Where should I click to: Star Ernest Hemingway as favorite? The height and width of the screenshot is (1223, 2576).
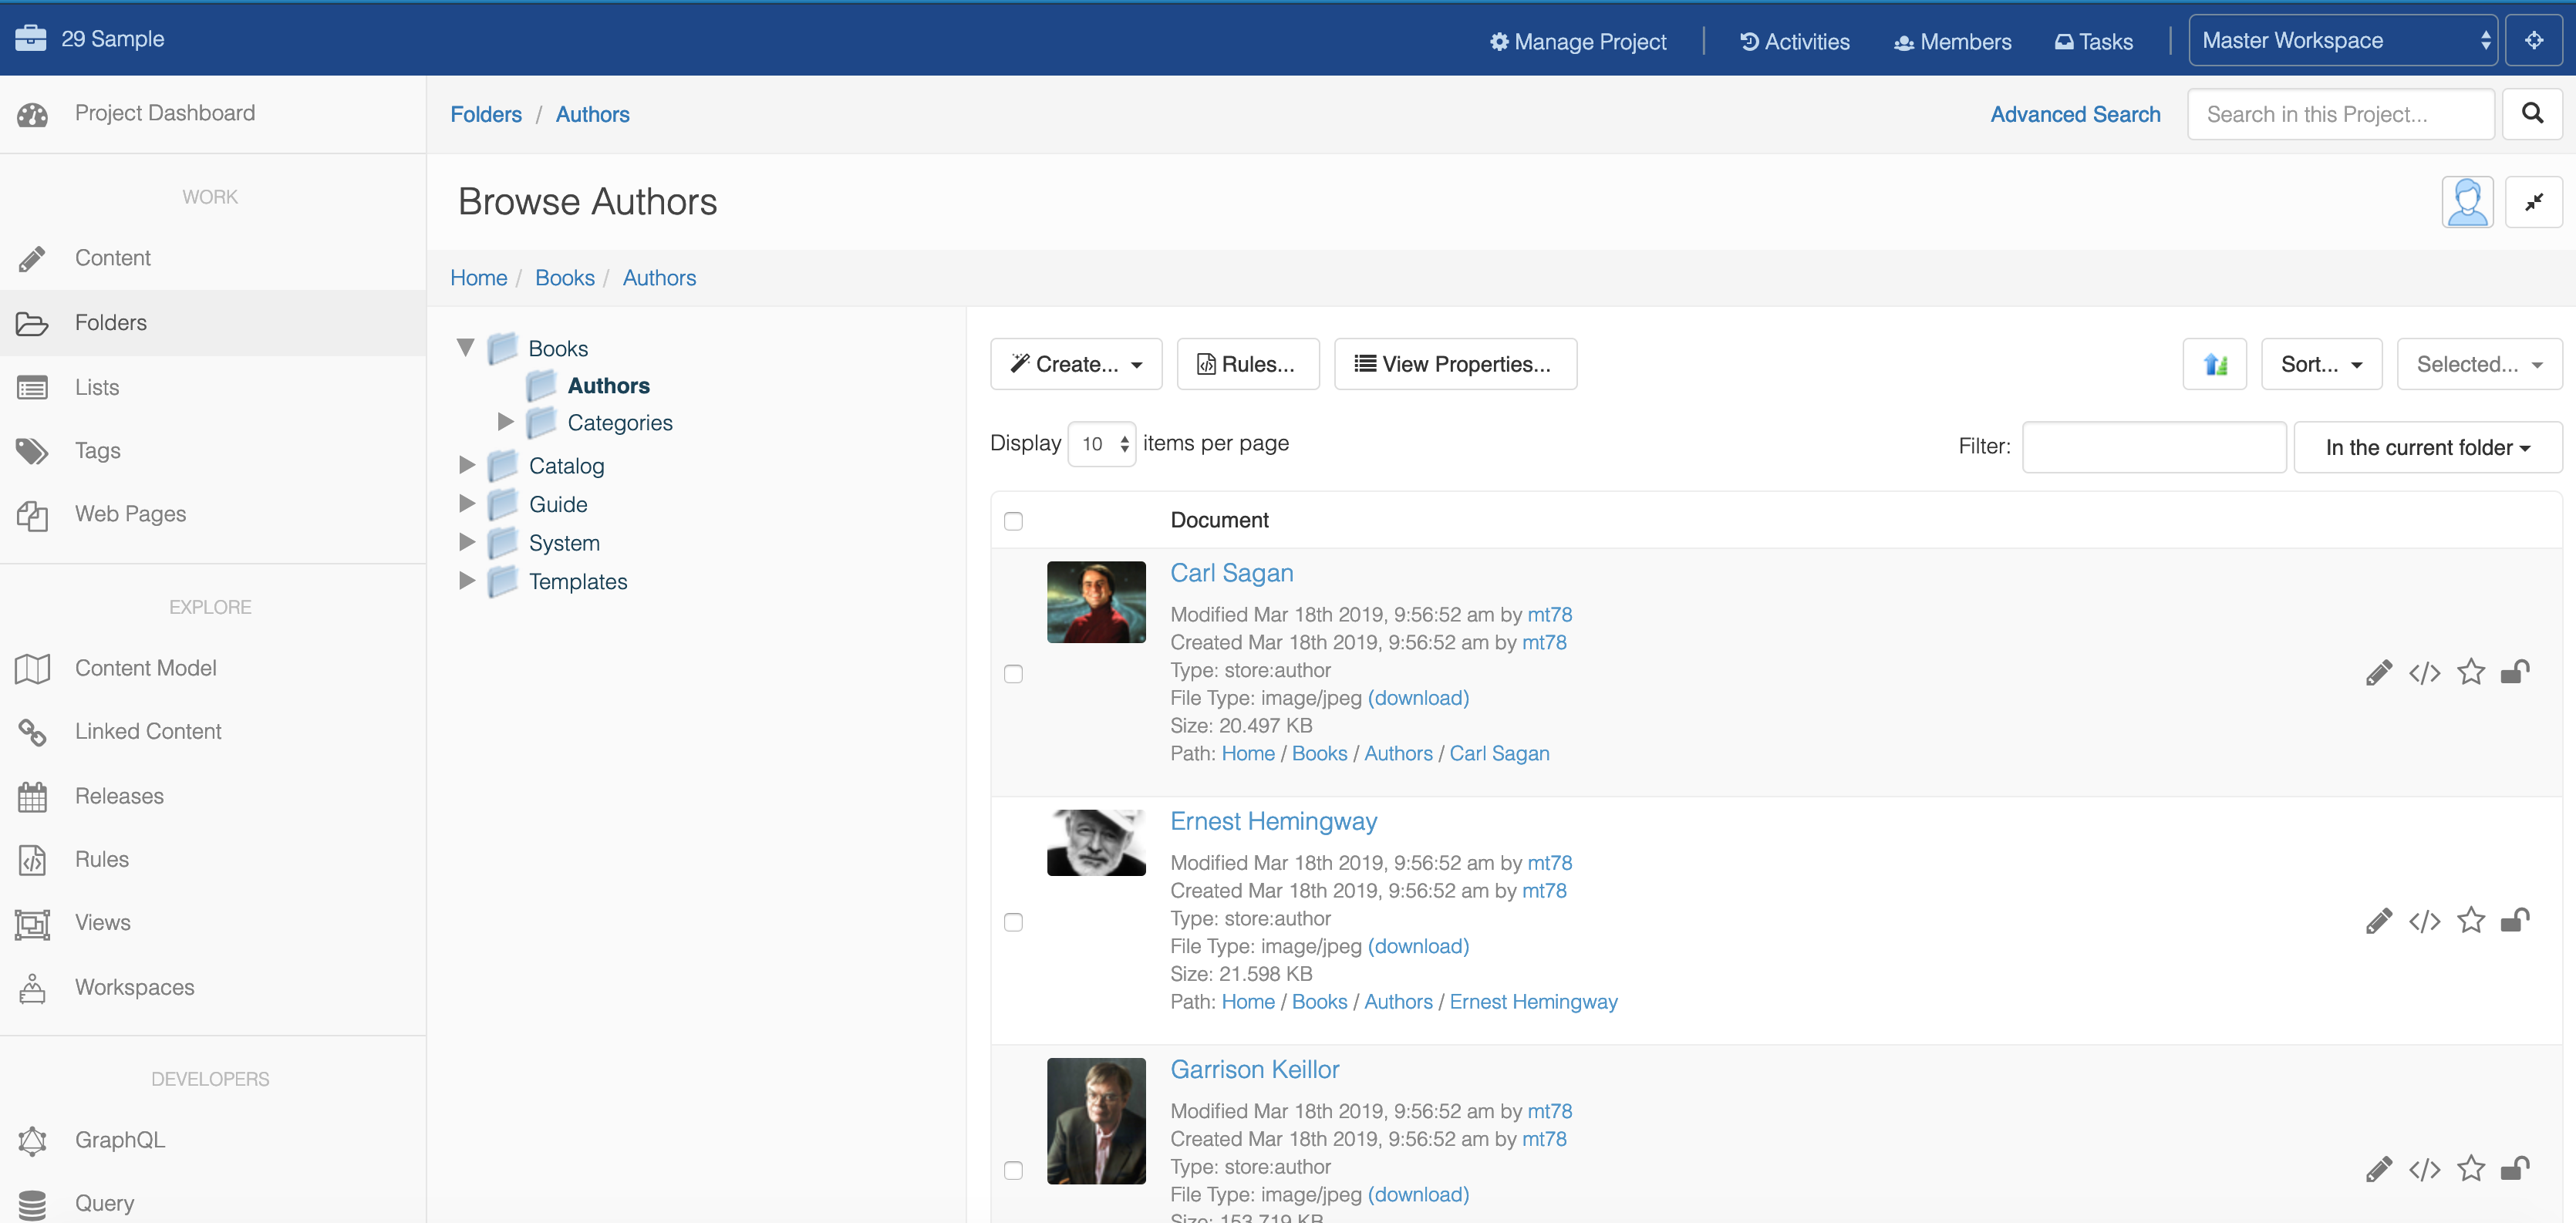point(2470,920)
